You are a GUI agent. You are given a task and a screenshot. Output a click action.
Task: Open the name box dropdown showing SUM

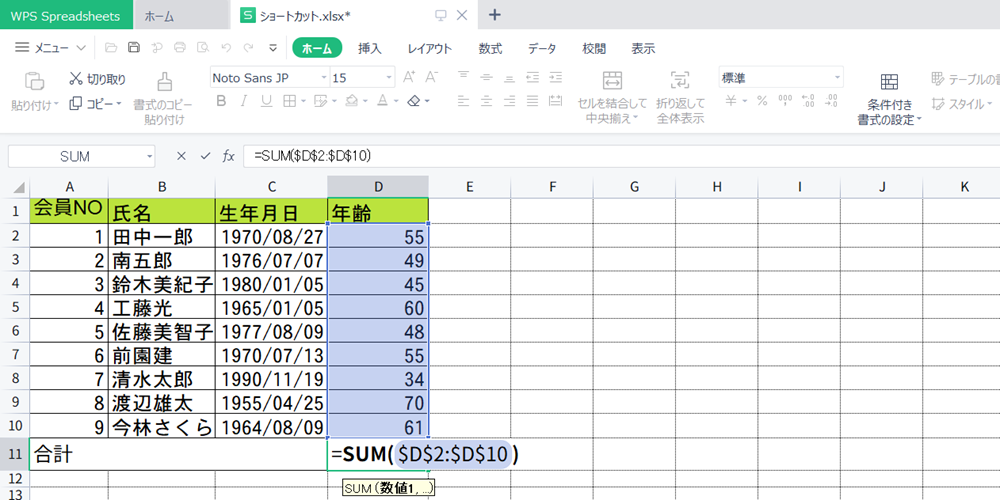pos(149,156)
